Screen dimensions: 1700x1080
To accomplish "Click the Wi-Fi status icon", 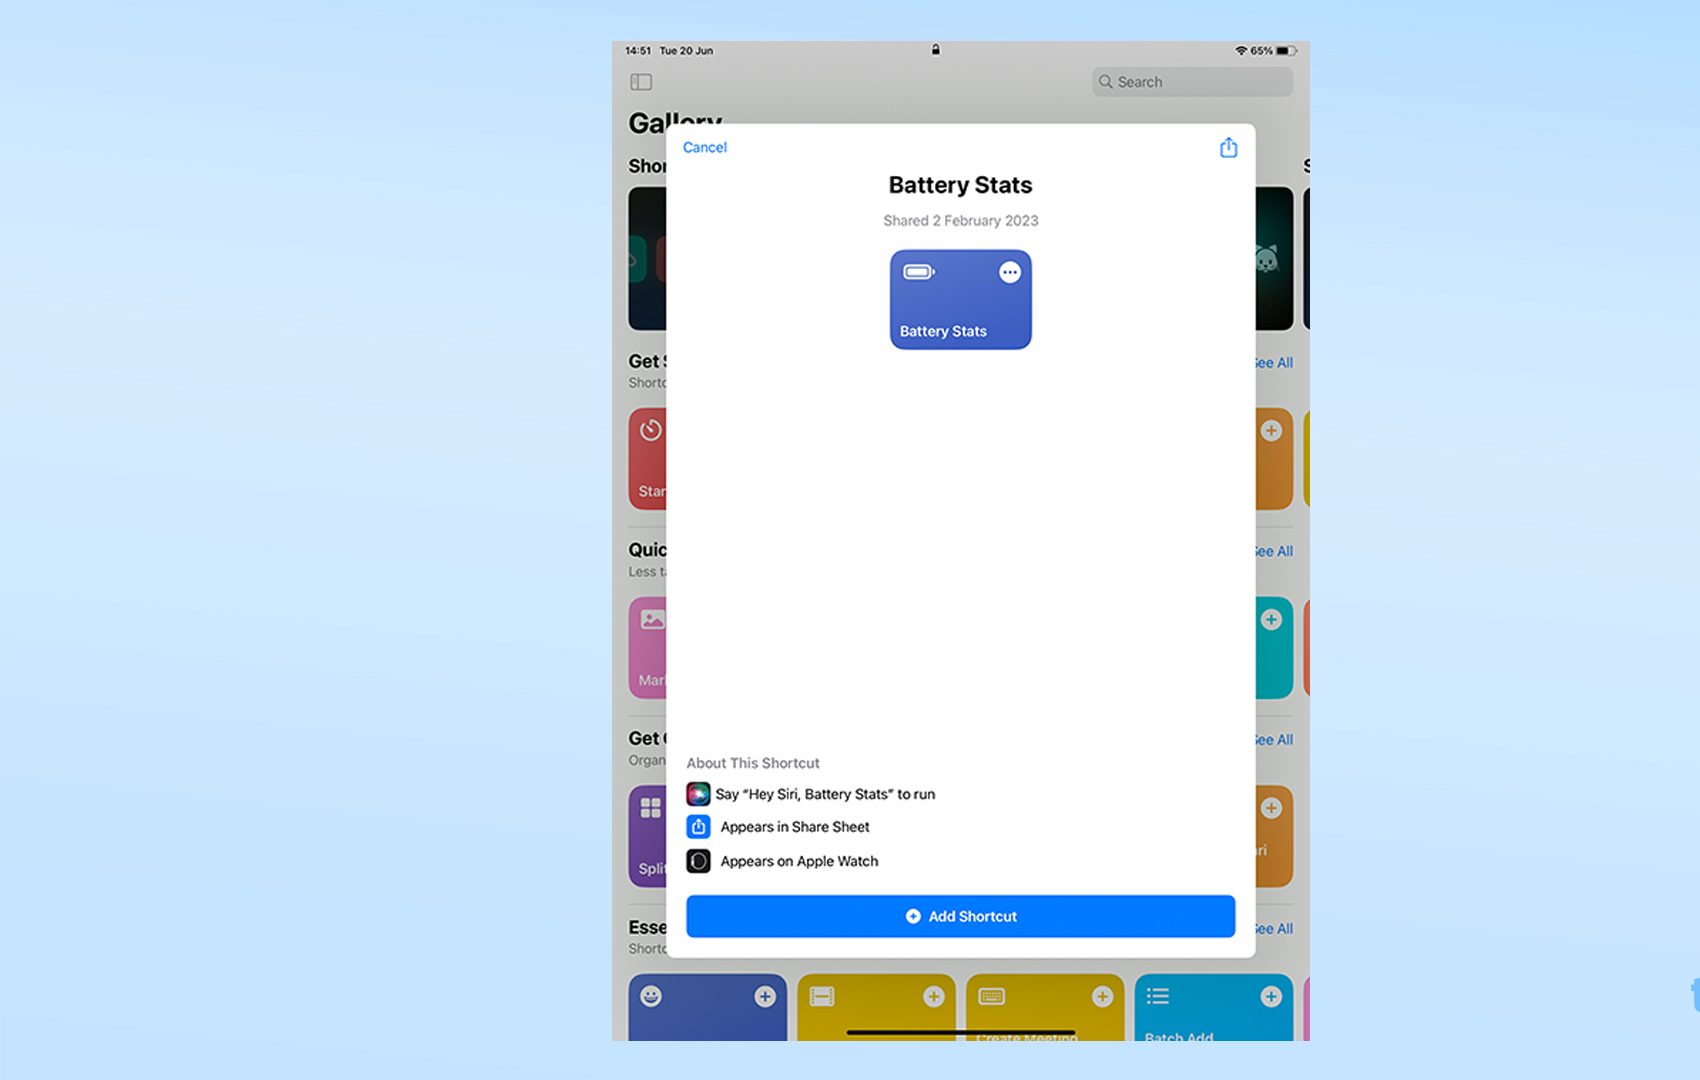I will tap(1240, 51).
